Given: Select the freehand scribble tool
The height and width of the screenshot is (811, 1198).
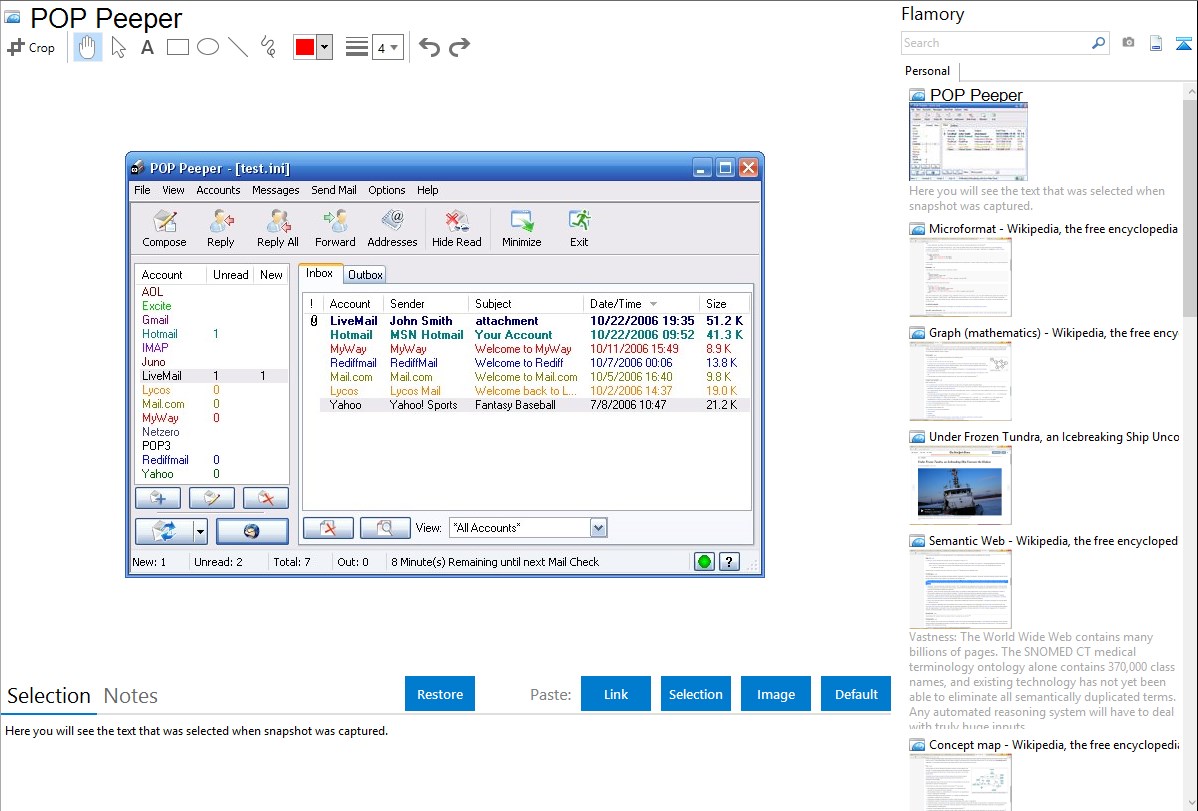Looking at the screenshot, I should (x=268, y=47).
